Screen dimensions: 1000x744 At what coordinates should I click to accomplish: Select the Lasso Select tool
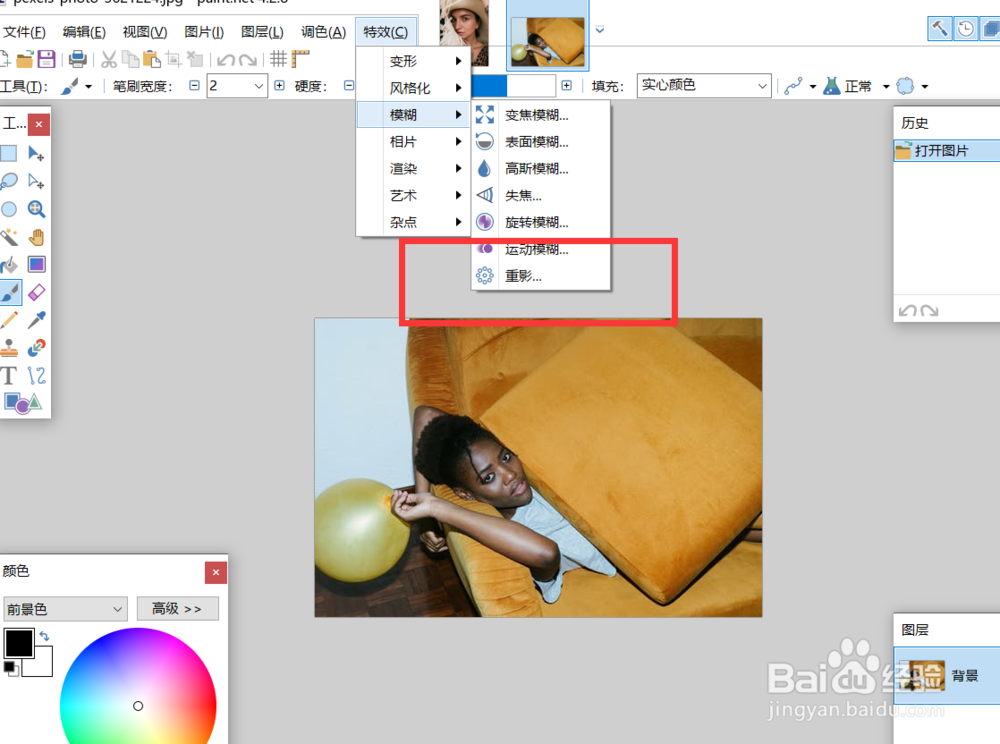[x=9, y=181]
